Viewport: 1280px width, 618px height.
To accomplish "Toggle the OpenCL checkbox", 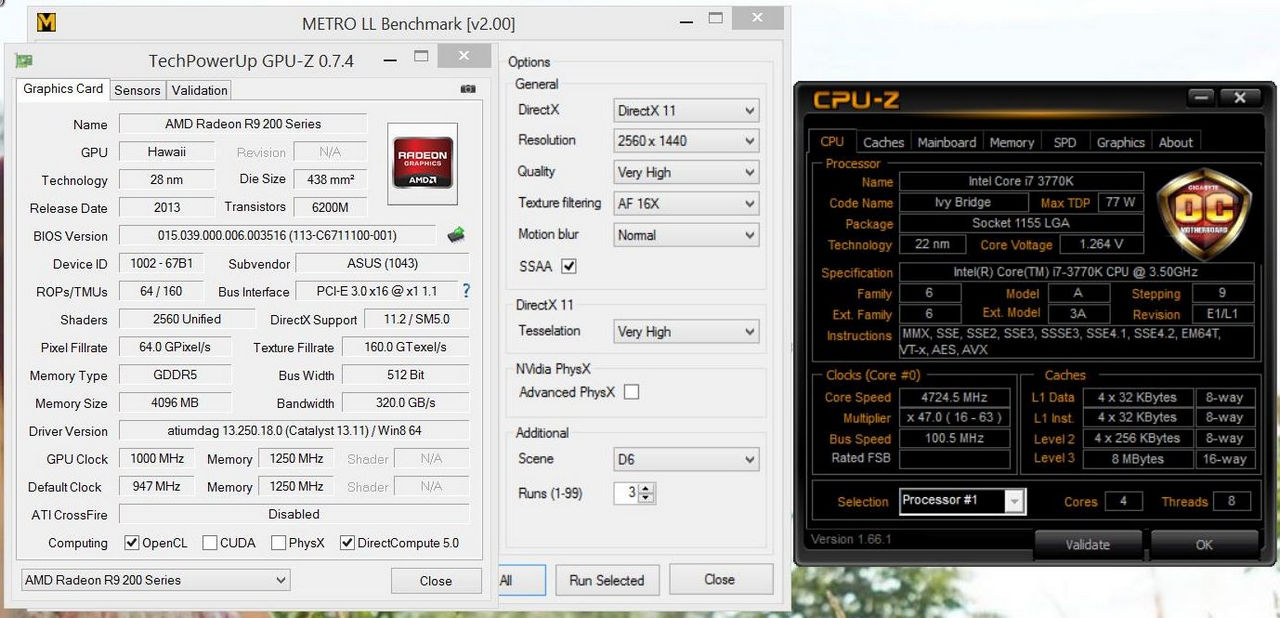I will (x=132, y=543).
